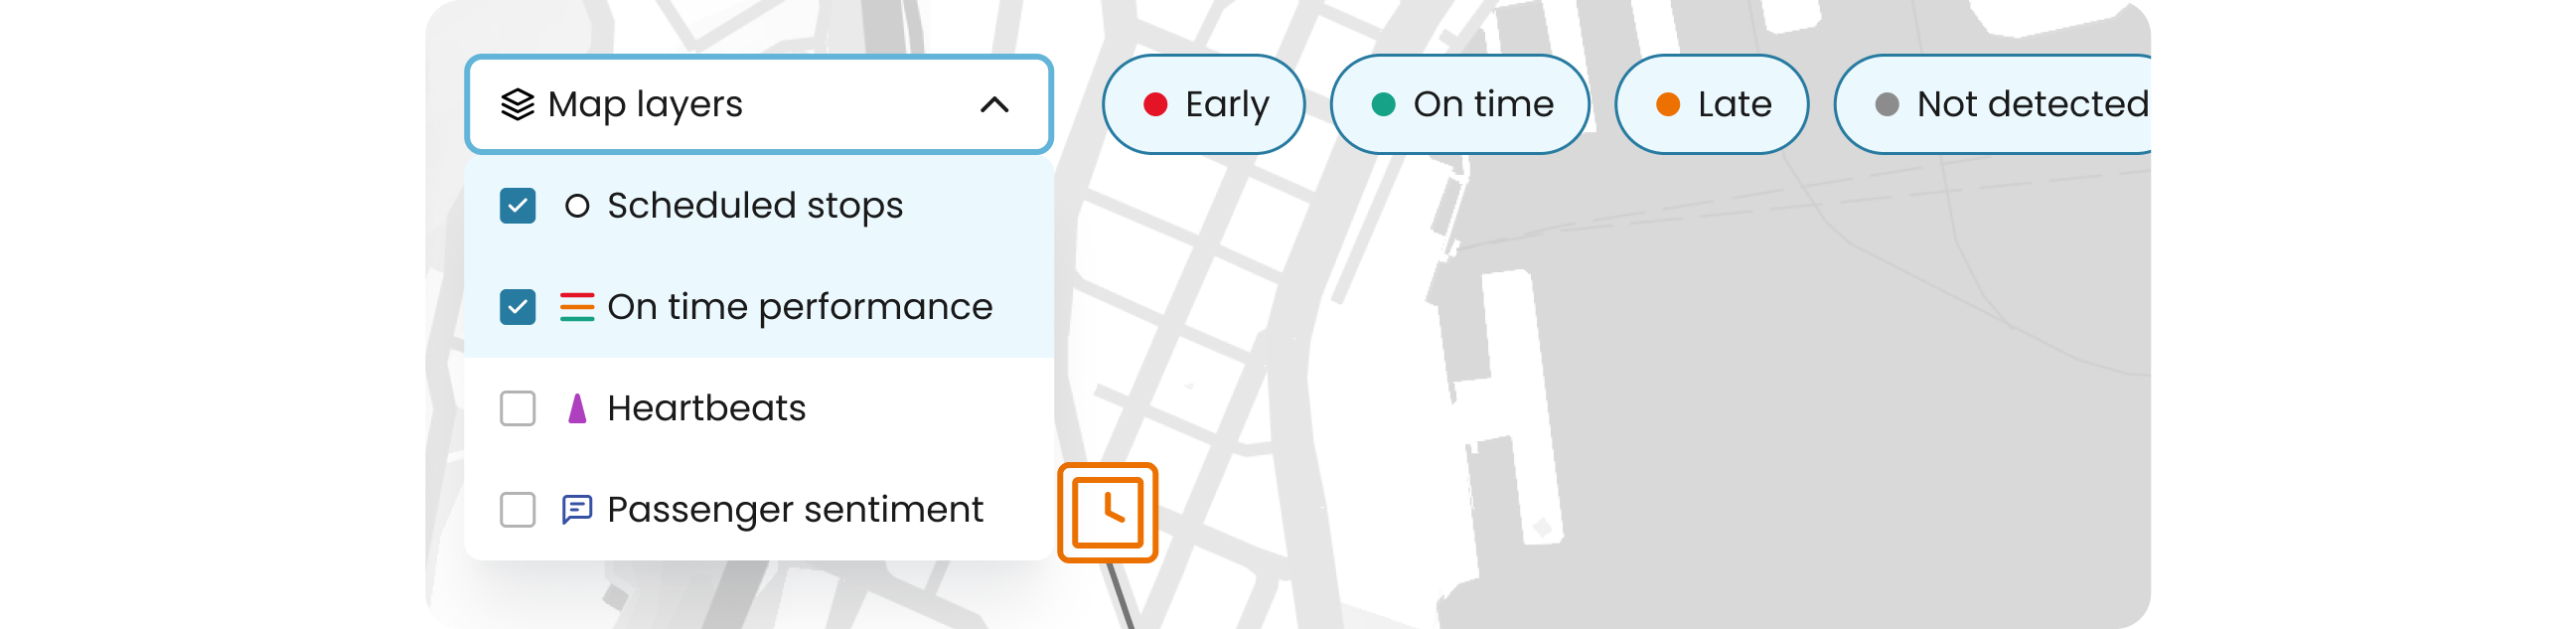Click the Early filter pill
2576x629 pixels.
(1204, 105)
